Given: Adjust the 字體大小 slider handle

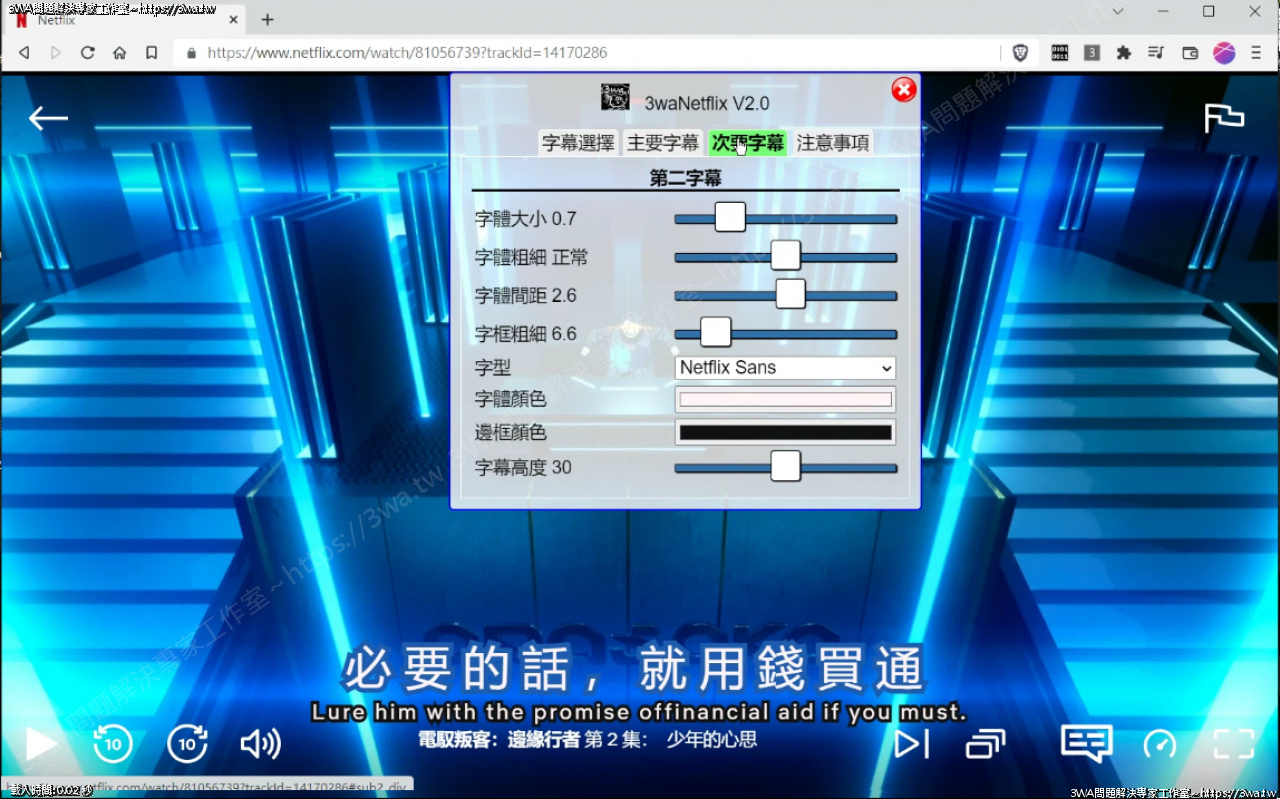Looking at the screenshot, I should pos(729,217).
